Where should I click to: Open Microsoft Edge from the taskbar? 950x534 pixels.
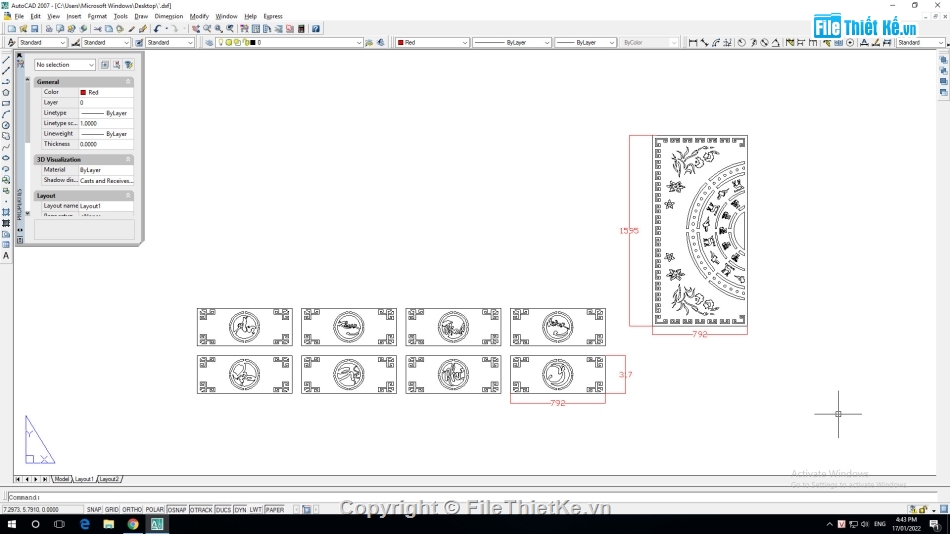84,524
